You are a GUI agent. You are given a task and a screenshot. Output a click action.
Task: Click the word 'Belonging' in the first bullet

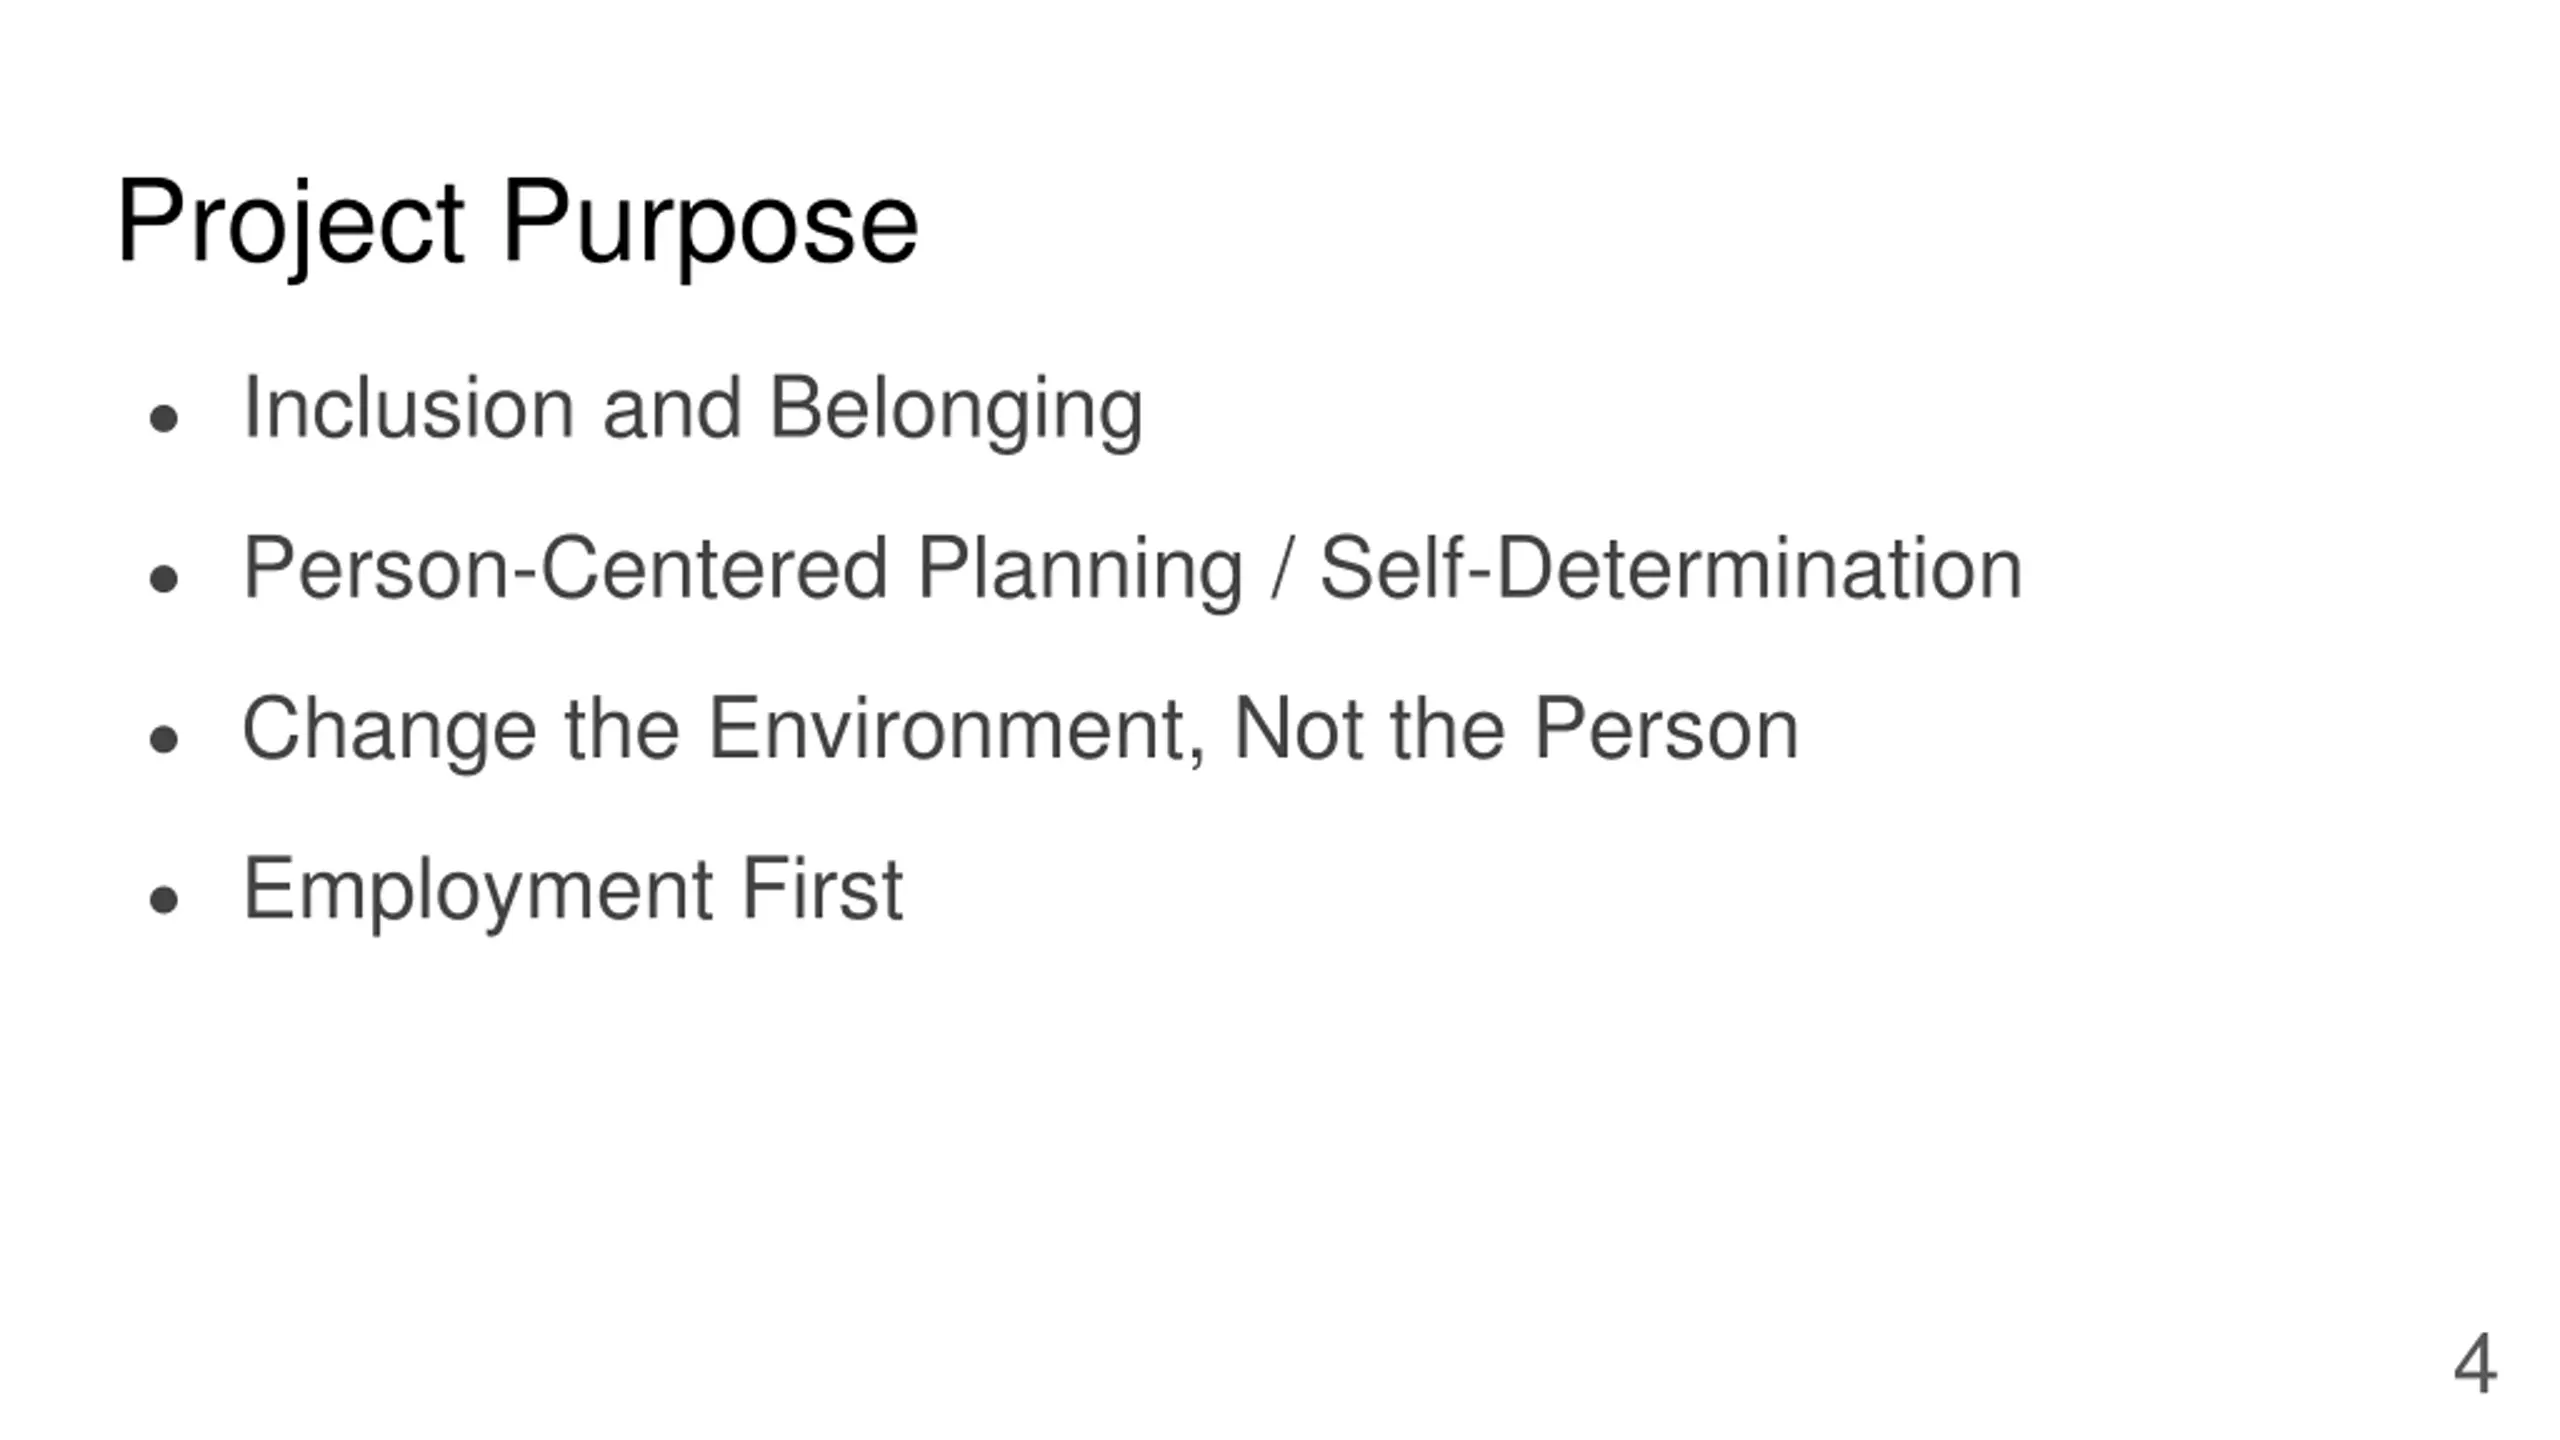tap(955, 410)
